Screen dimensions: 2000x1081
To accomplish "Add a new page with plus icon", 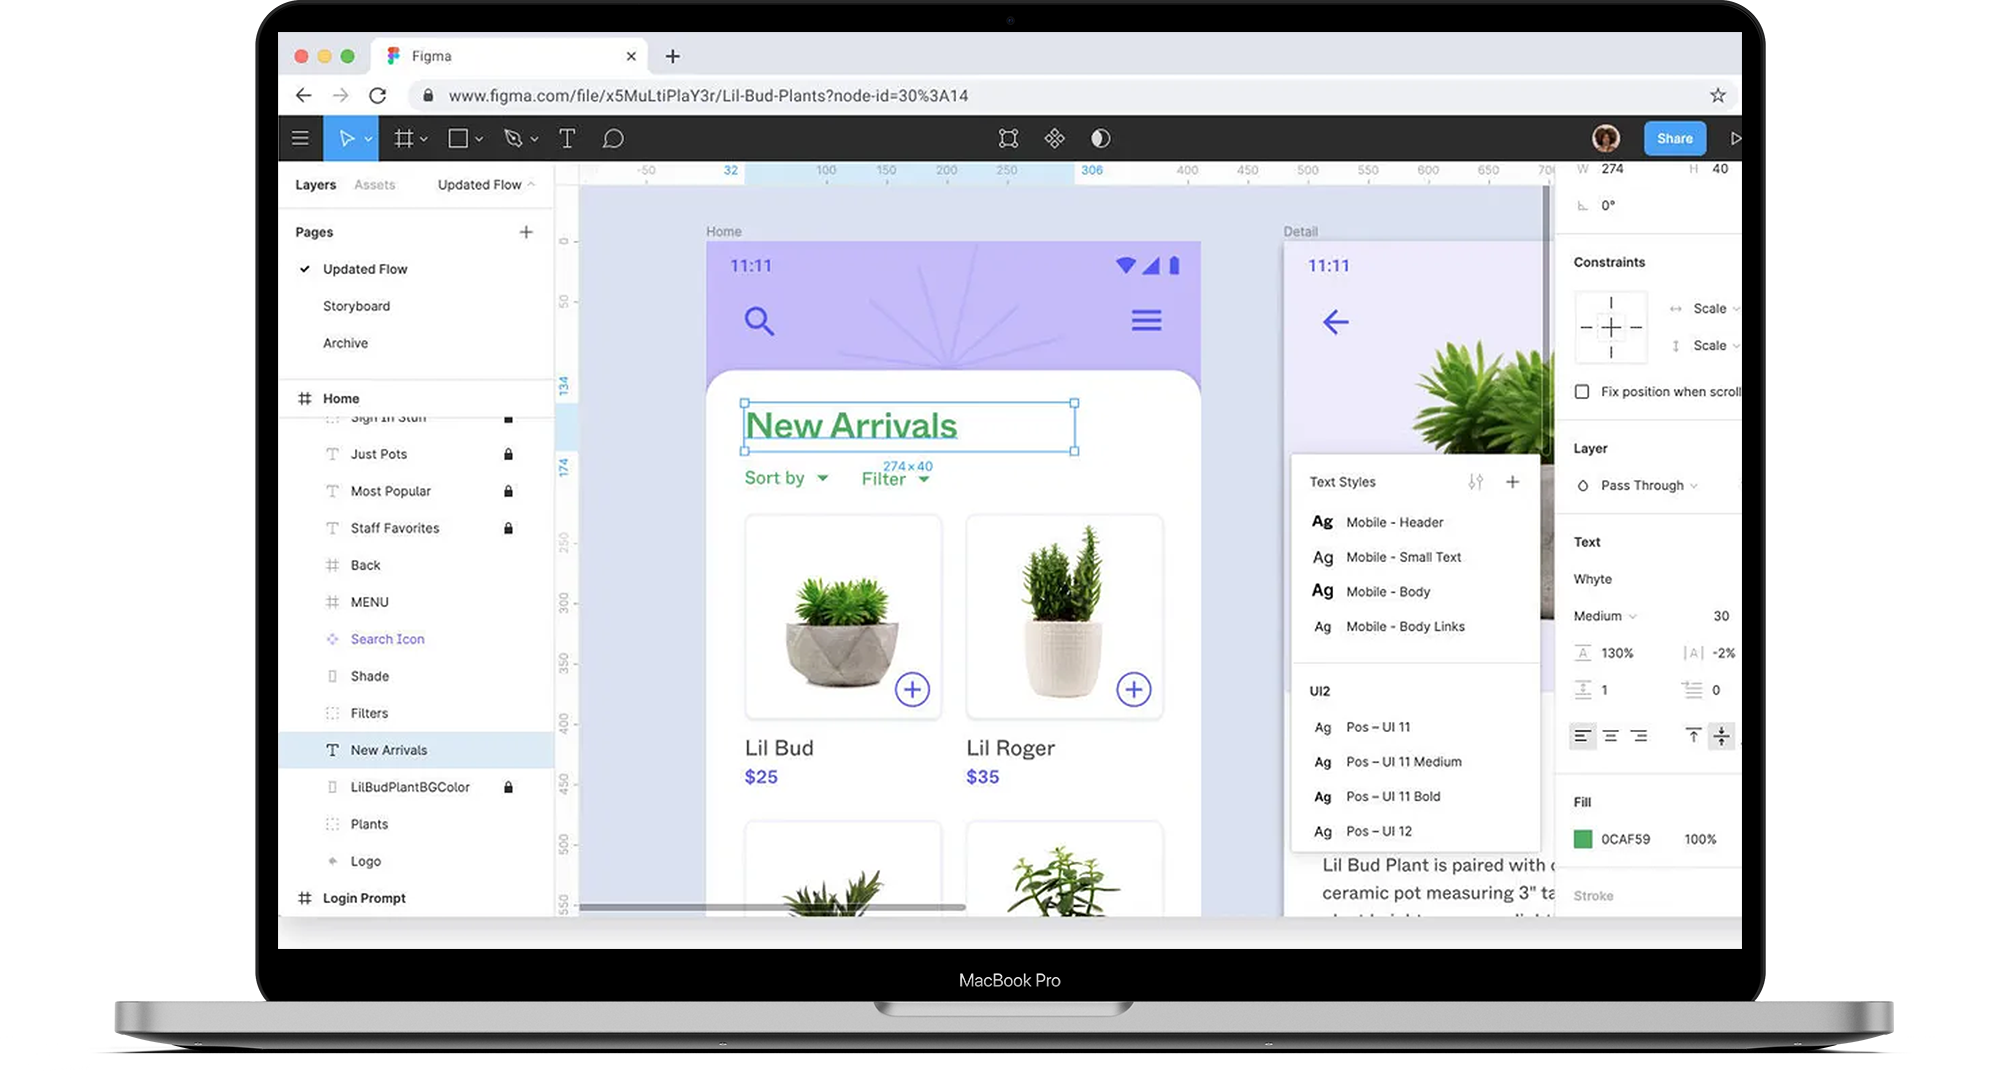I will [x=526, y=232].
